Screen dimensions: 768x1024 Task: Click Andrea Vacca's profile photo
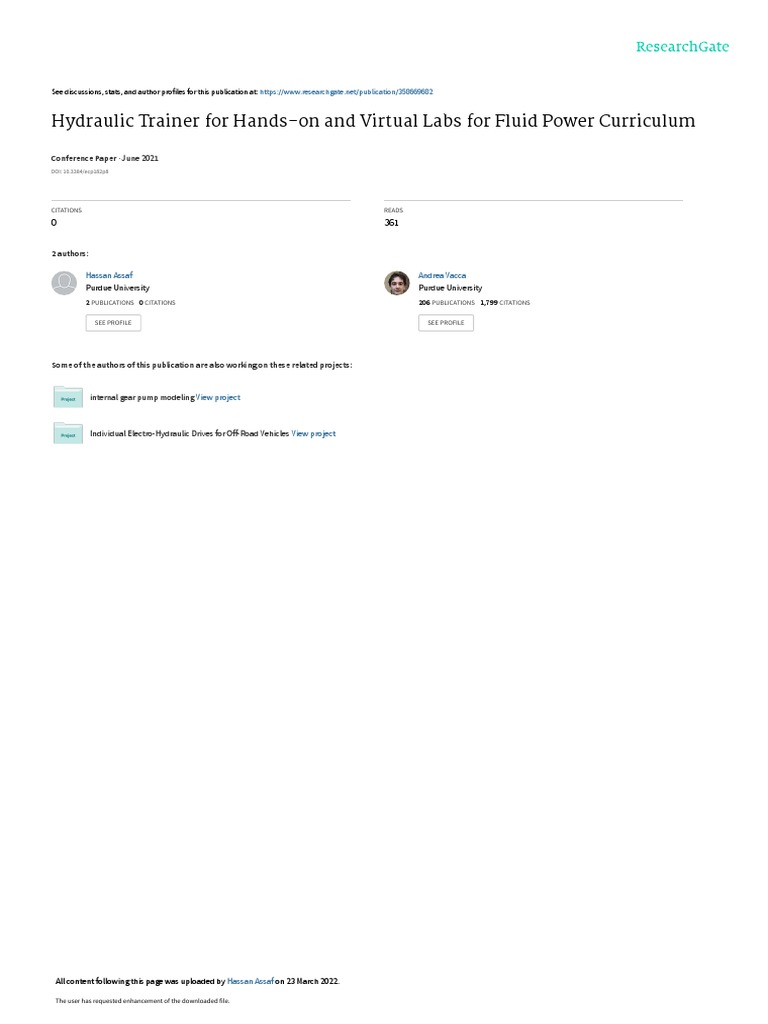(396, 283)
